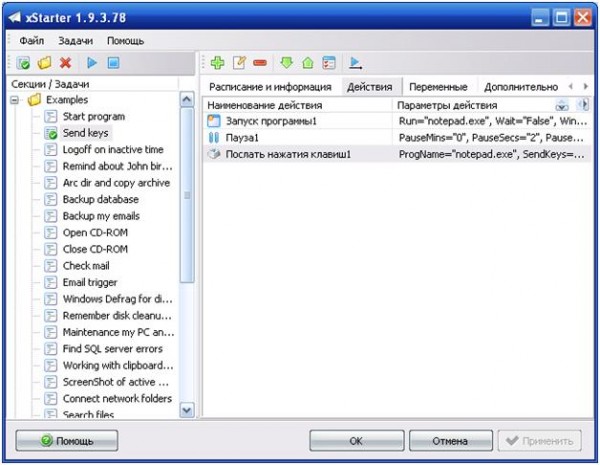Click the Отмена button
The width and height of the screenshot is (600, 465).
pos(450,441)
